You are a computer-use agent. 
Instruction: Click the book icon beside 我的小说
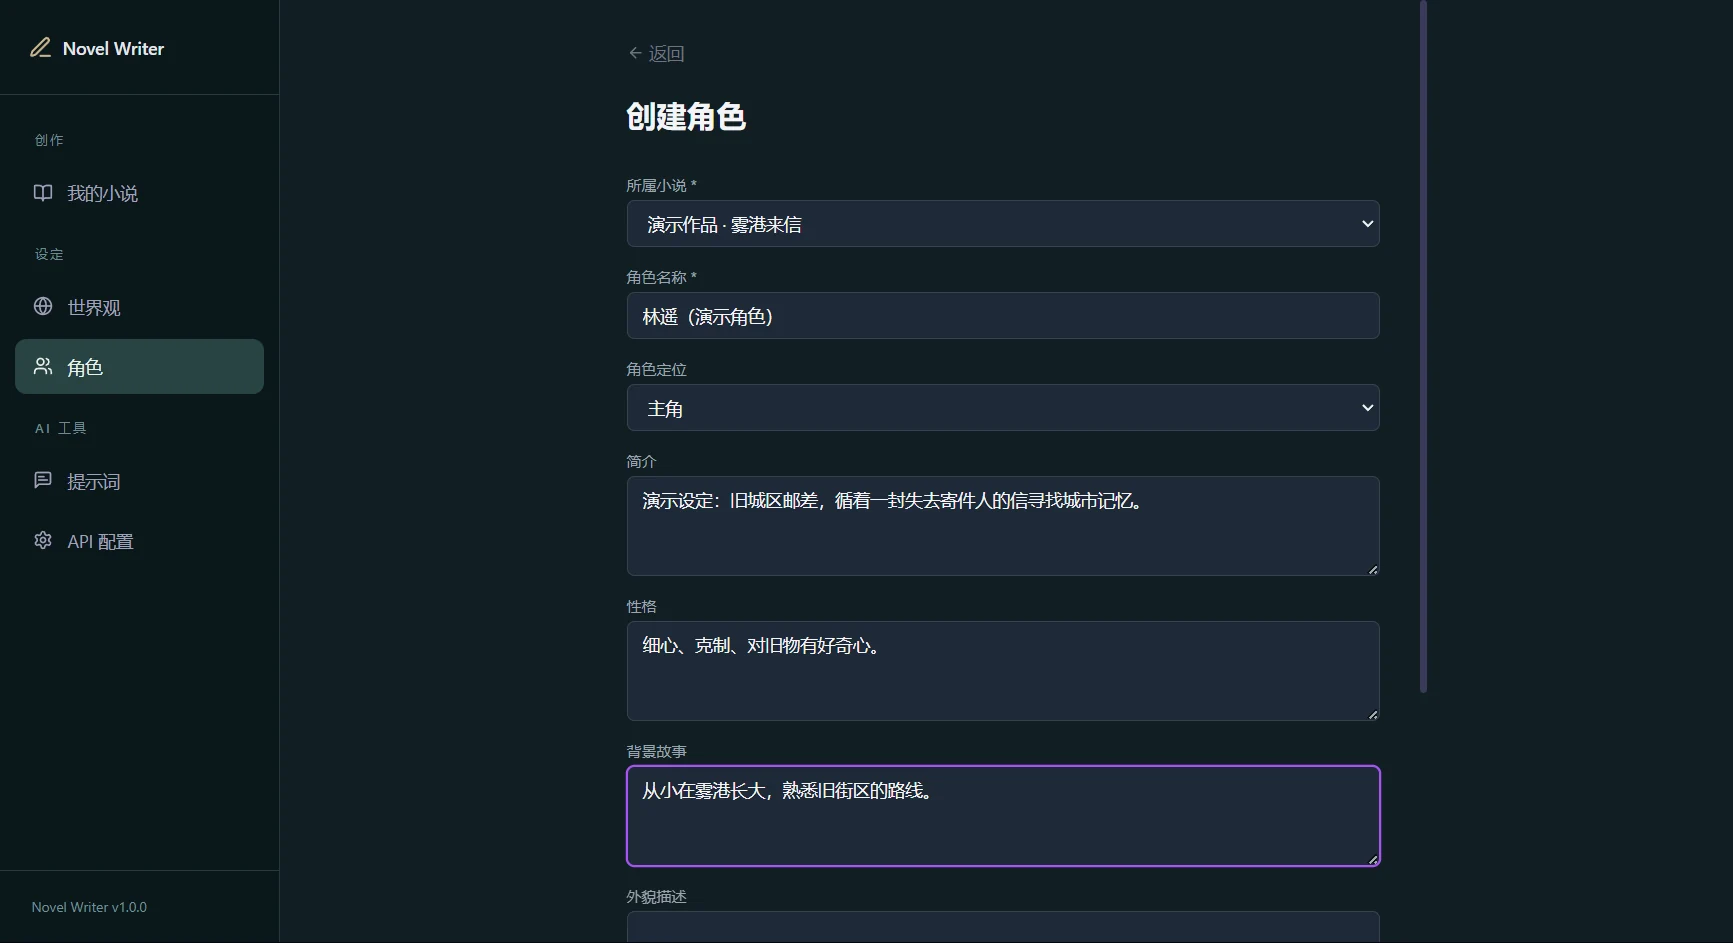pos(43,193)
